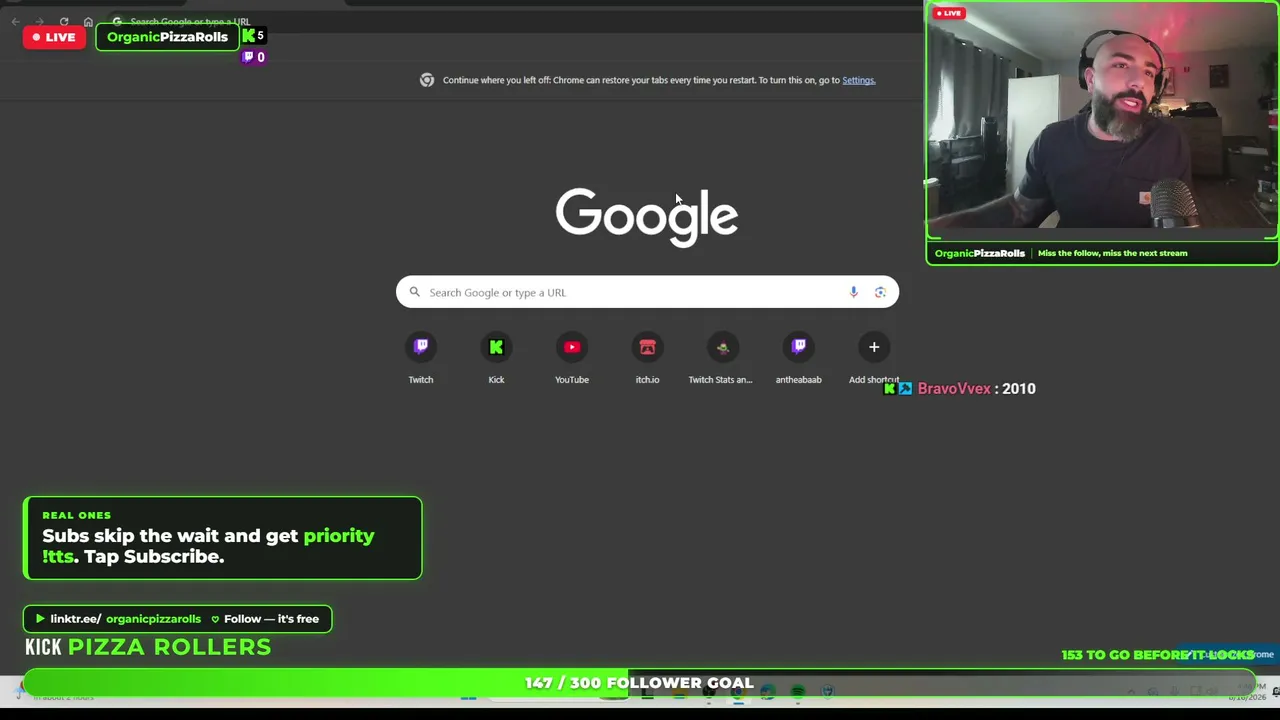Launch Google Lens image search icon

point(880,292)
